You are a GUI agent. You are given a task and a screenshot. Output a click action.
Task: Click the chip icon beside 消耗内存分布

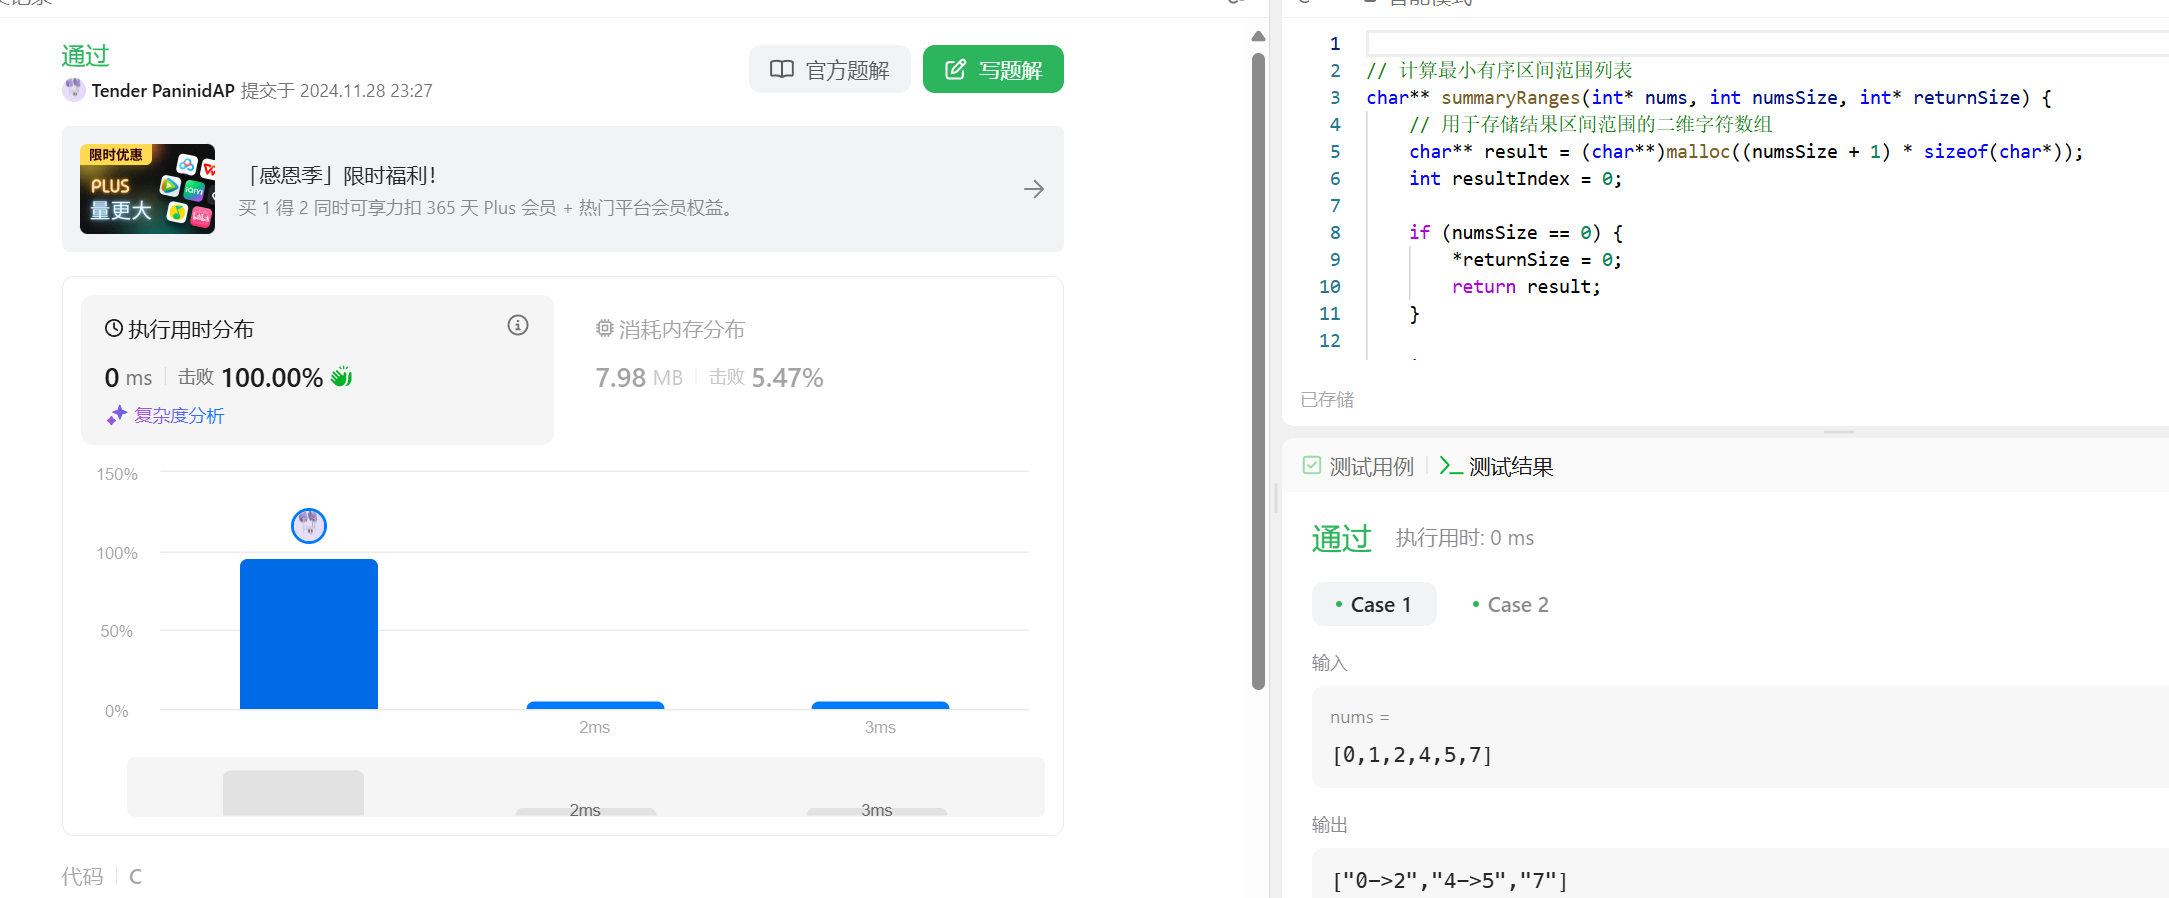pyautogui.click(x=604, y=328)
